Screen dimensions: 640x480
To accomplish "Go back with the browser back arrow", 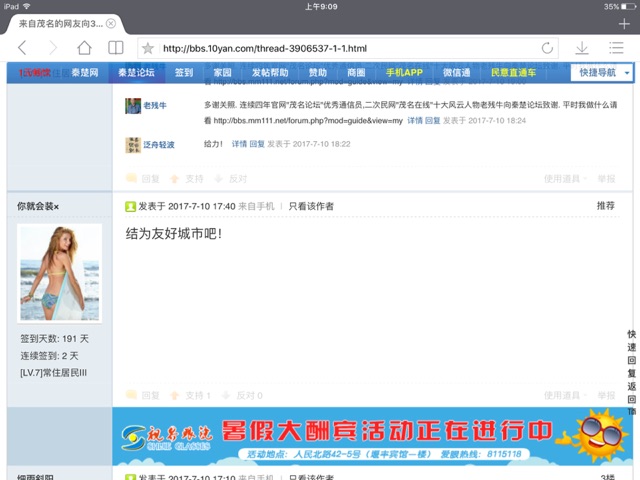I will tap(22, 48).
